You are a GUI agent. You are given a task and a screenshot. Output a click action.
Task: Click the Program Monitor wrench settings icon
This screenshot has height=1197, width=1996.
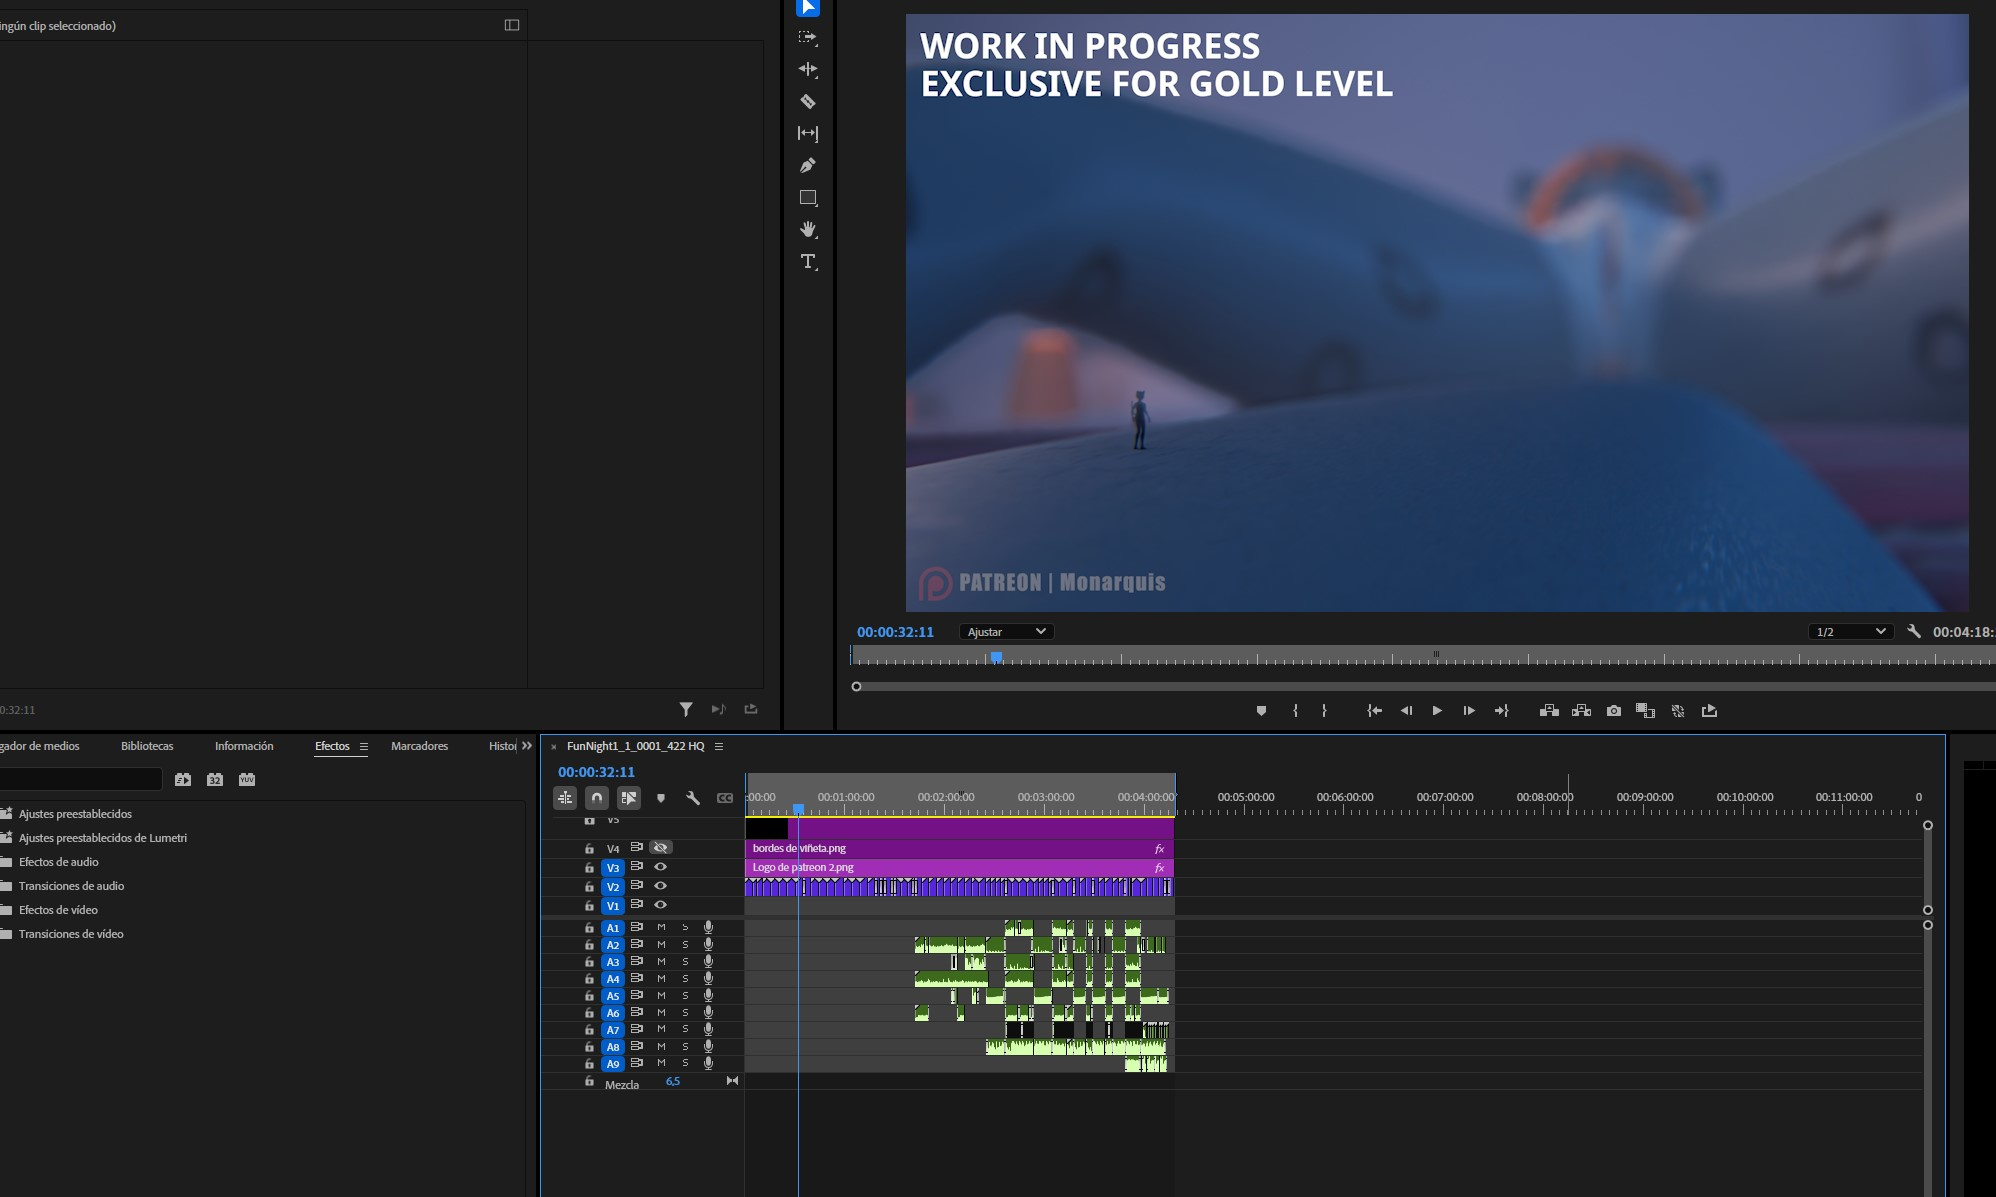point(1914,632)
